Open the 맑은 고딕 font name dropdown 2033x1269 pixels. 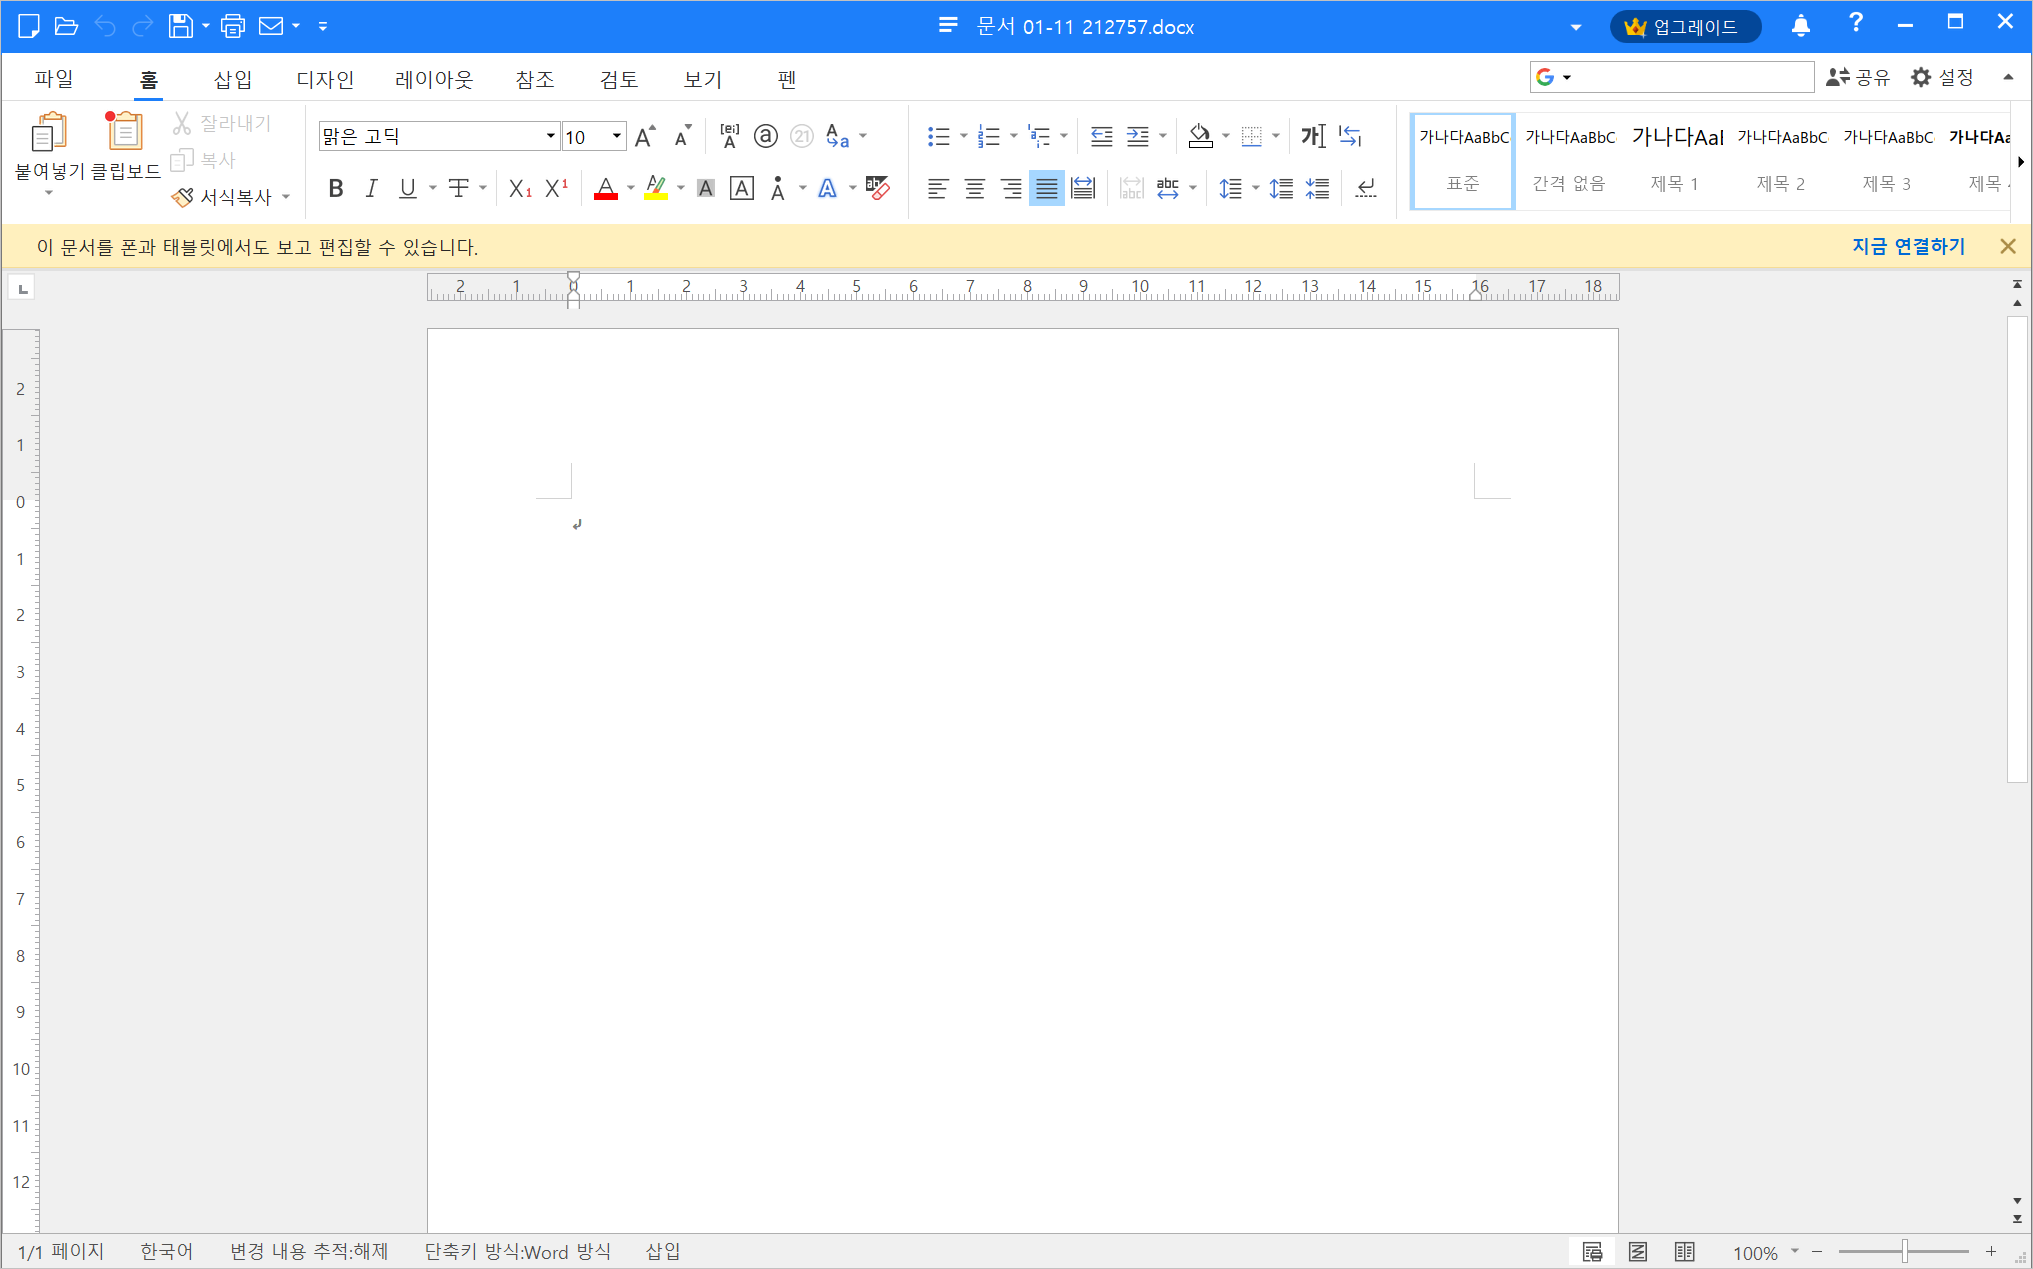(x=550, y=136)
